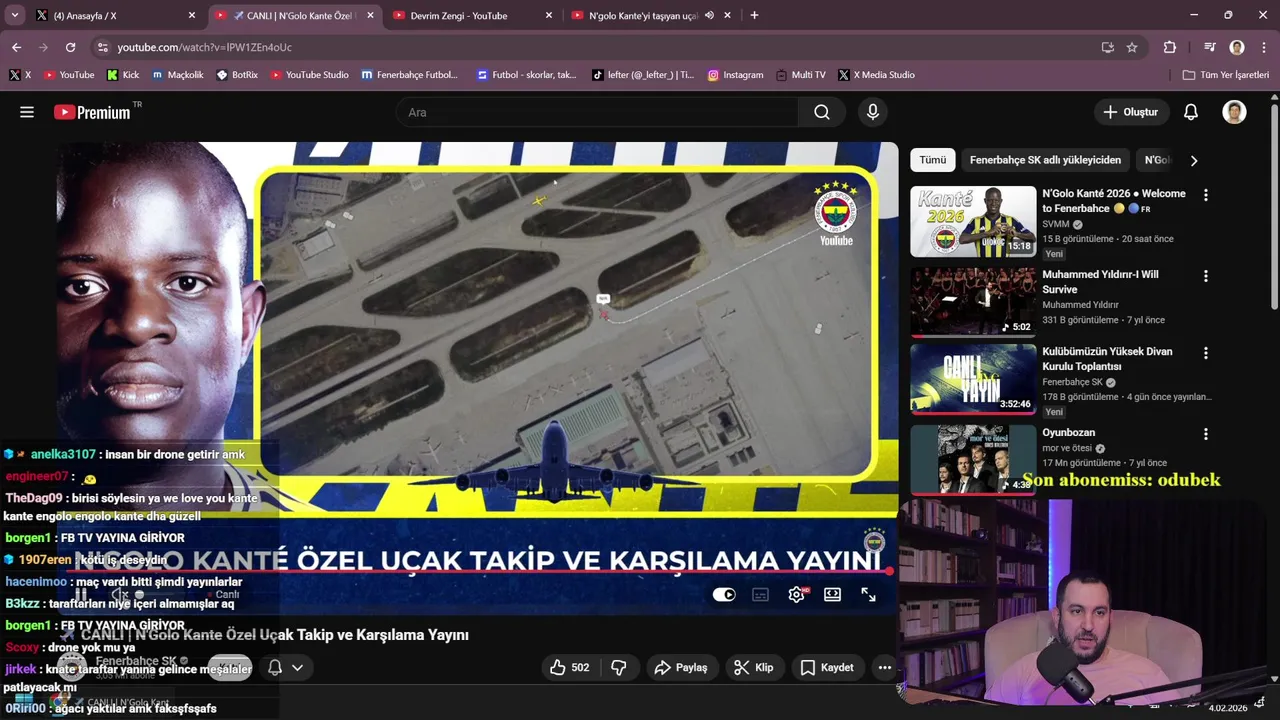Bookmark this page with star icon
Image resolution: width=1280 pixels, height=720 pixels.
(x=1132, y=47)
